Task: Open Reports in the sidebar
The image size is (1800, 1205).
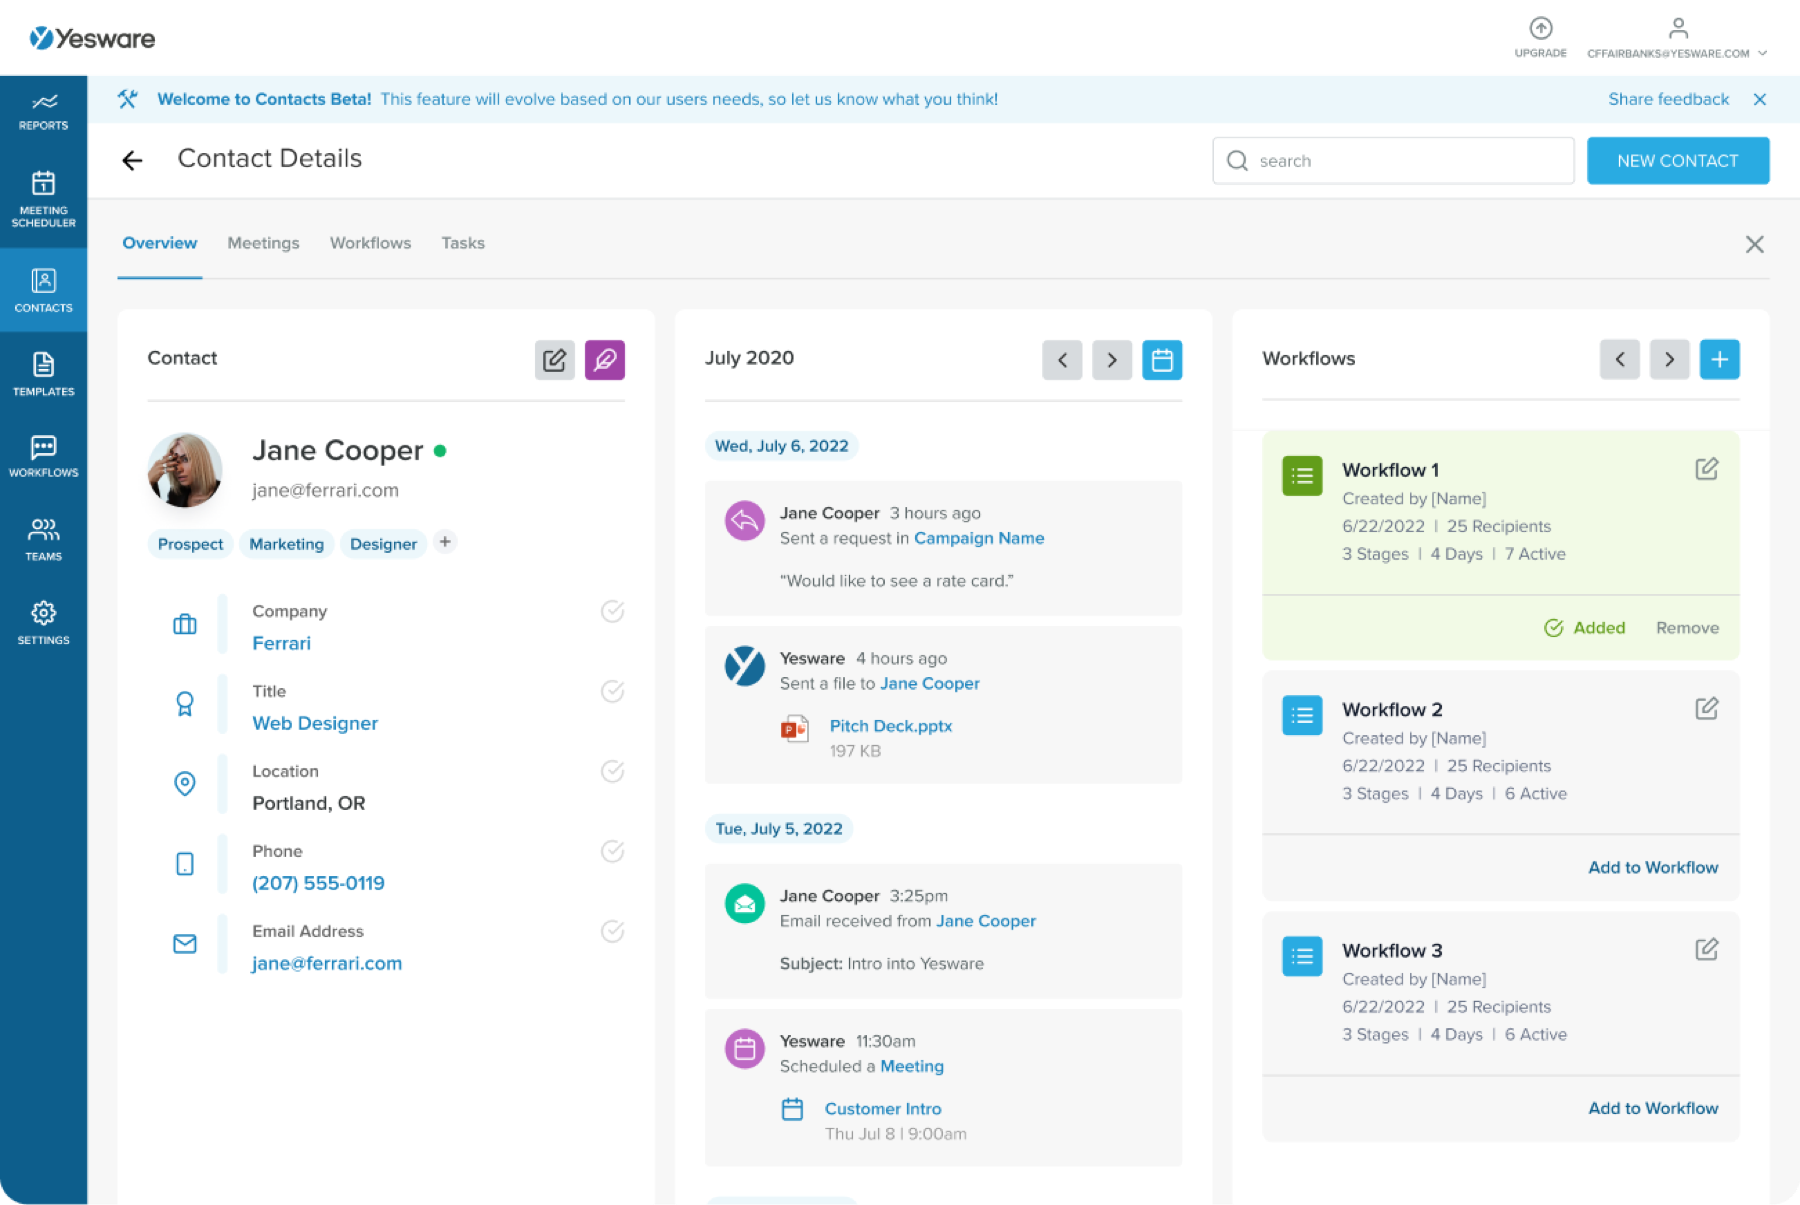Action: point(43,112)
